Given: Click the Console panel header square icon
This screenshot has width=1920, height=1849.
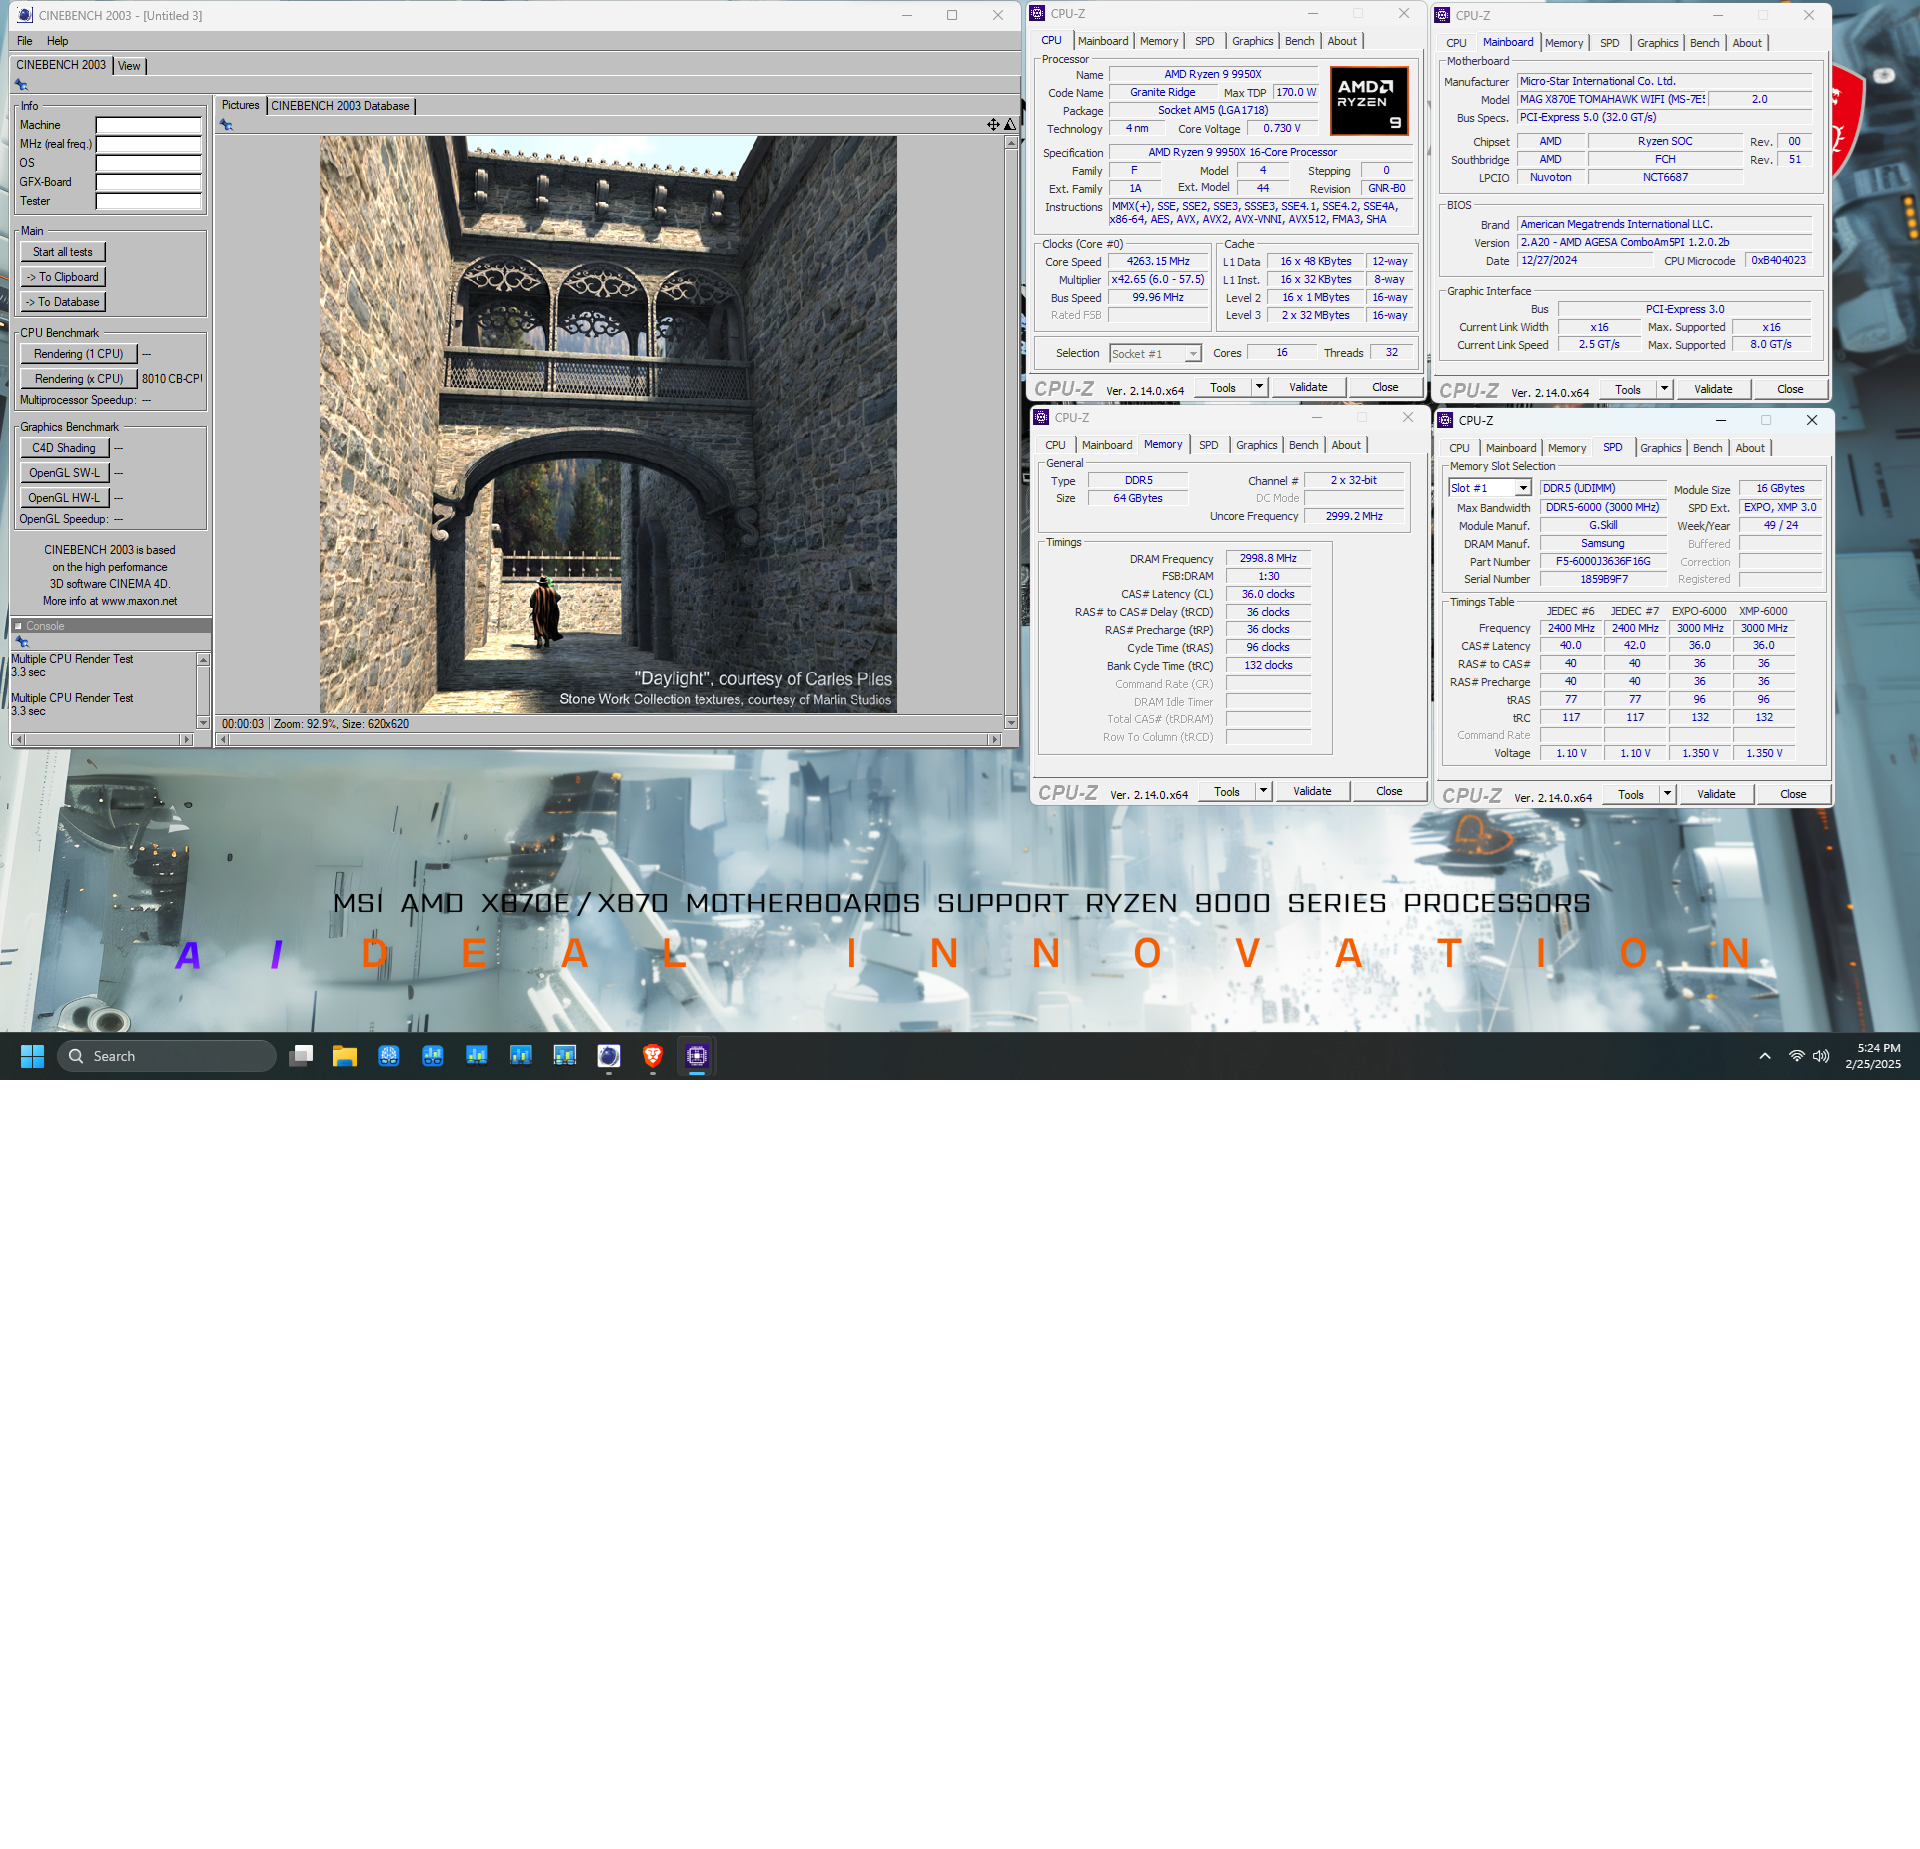Looking at the screenshot, I should pos(18,626).
